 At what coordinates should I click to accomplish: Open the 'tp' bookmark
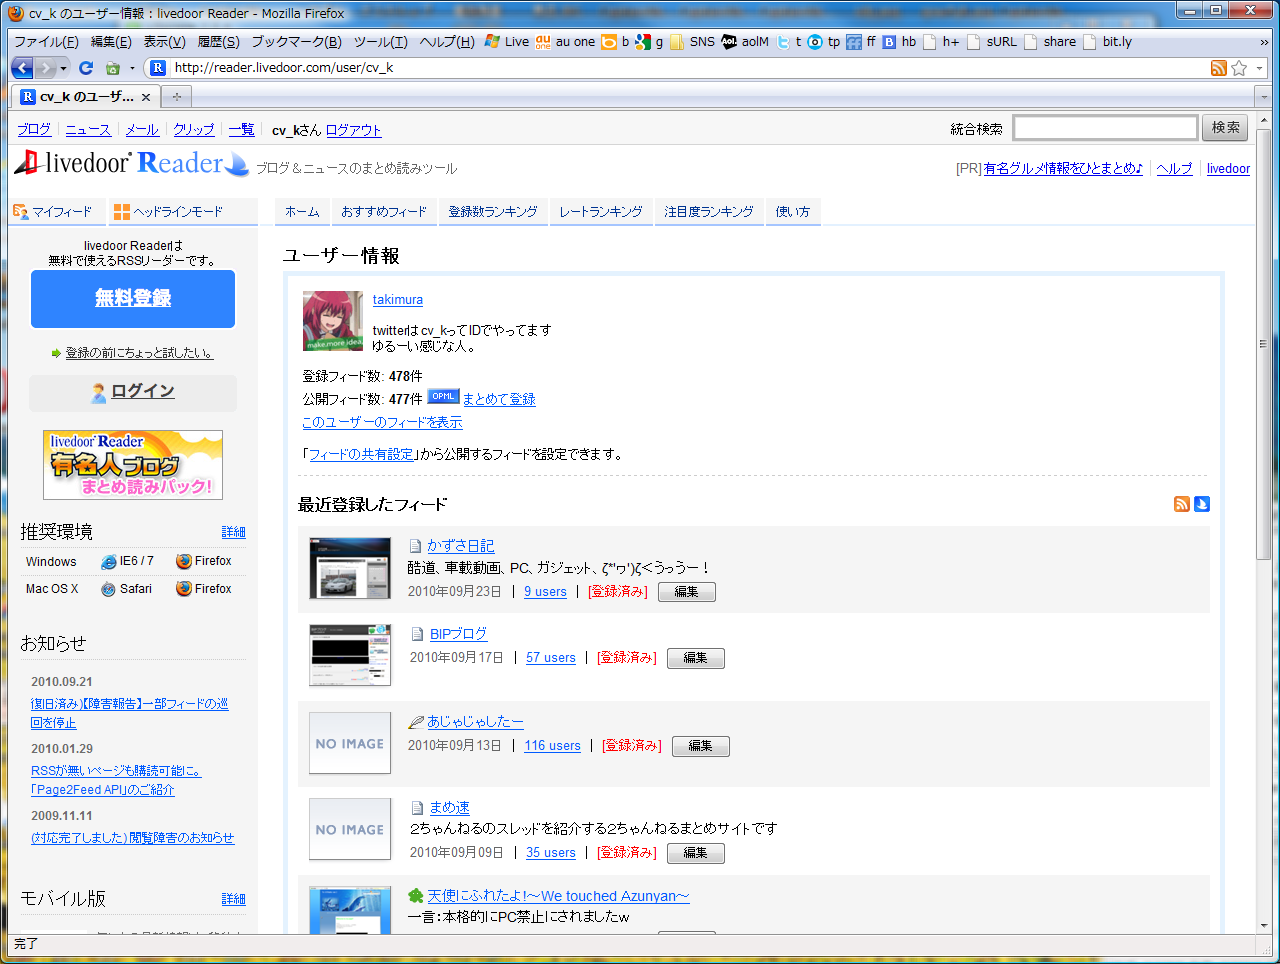pos(824,42)
